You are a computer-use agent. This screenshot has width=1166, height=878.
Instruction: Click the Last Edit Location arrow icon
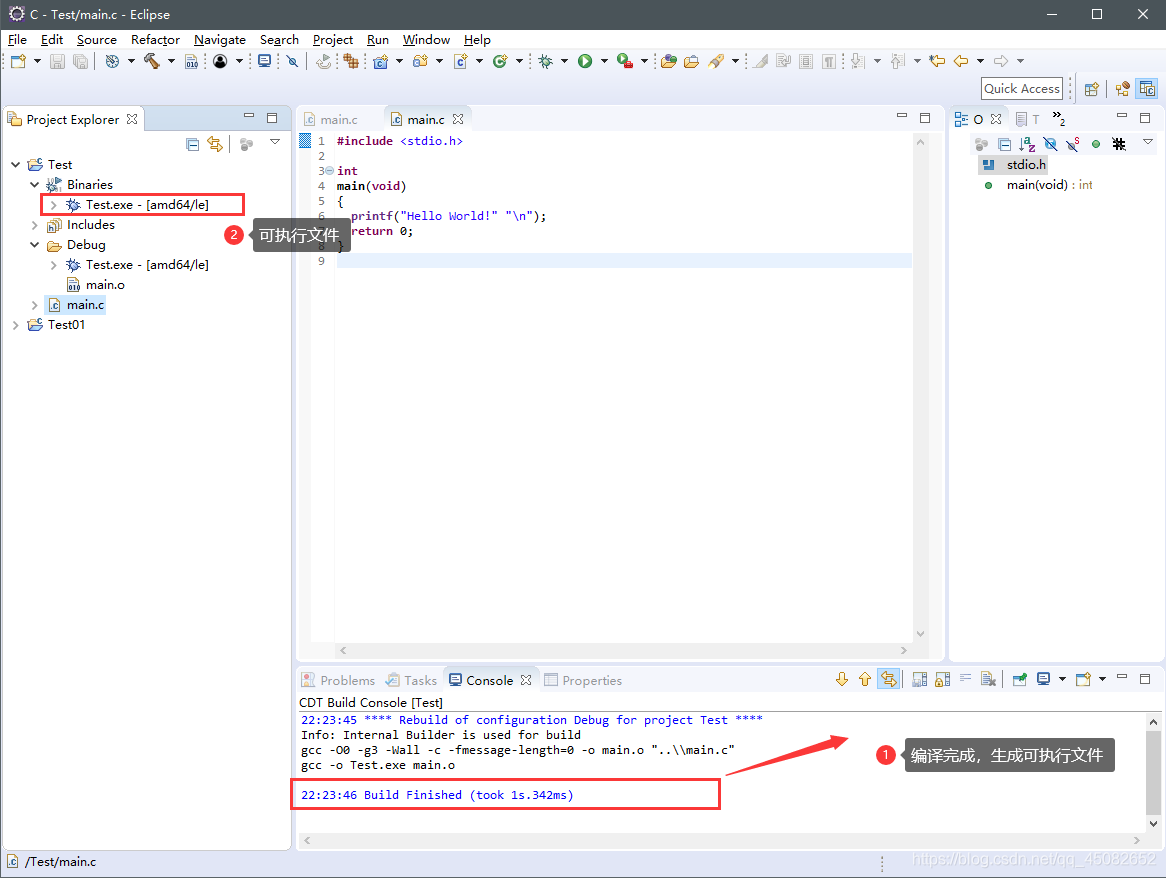(x=937, y=61)
